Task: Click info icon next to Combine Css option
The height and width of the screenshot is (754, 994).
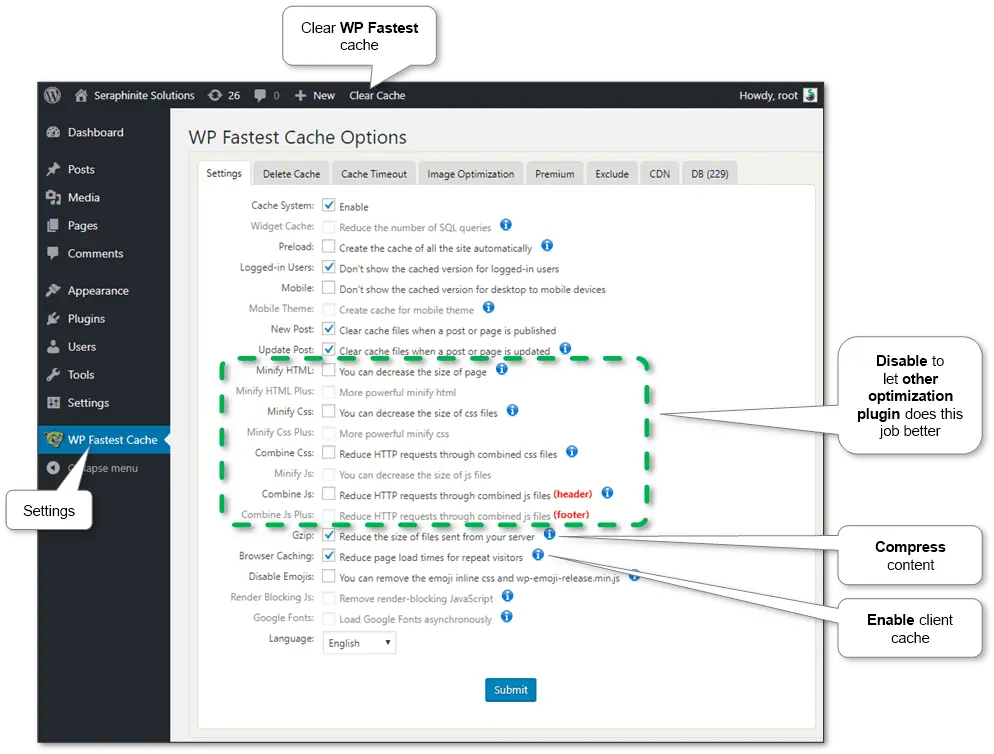Action: coord(572,451)
